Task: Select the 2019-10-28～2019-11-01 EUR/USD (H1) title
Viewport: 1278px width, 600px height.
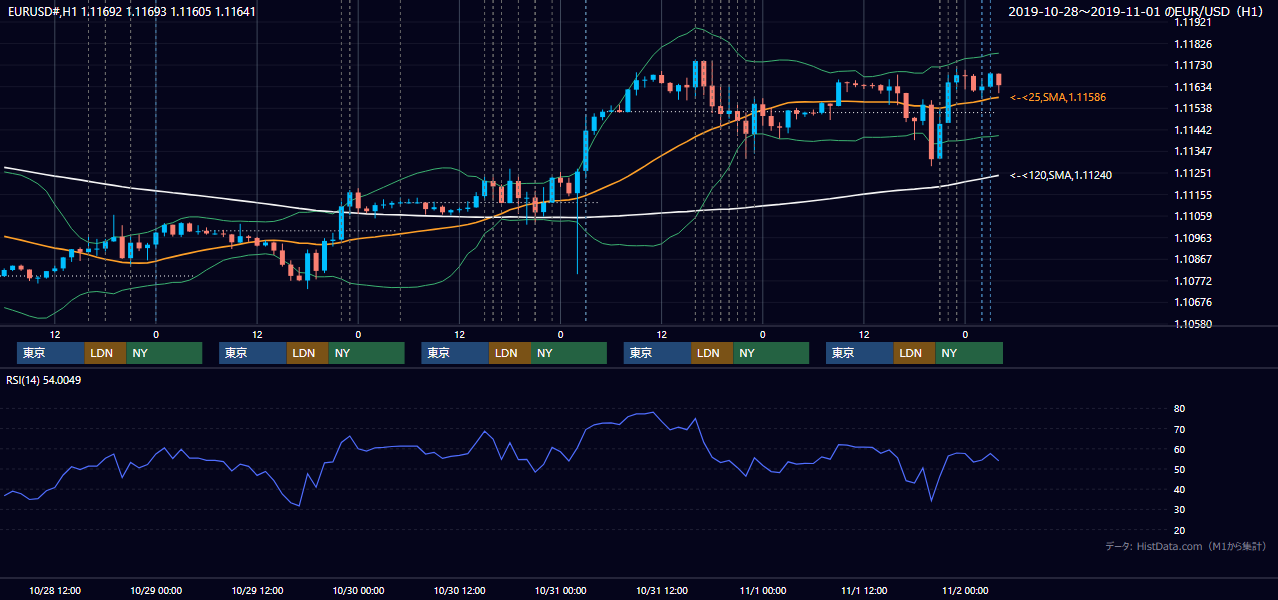Action: tap(1137, 11)
